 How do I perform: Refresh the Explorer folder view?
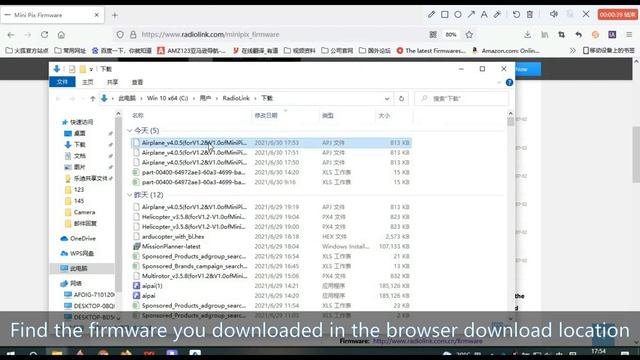tap(401, 98)
